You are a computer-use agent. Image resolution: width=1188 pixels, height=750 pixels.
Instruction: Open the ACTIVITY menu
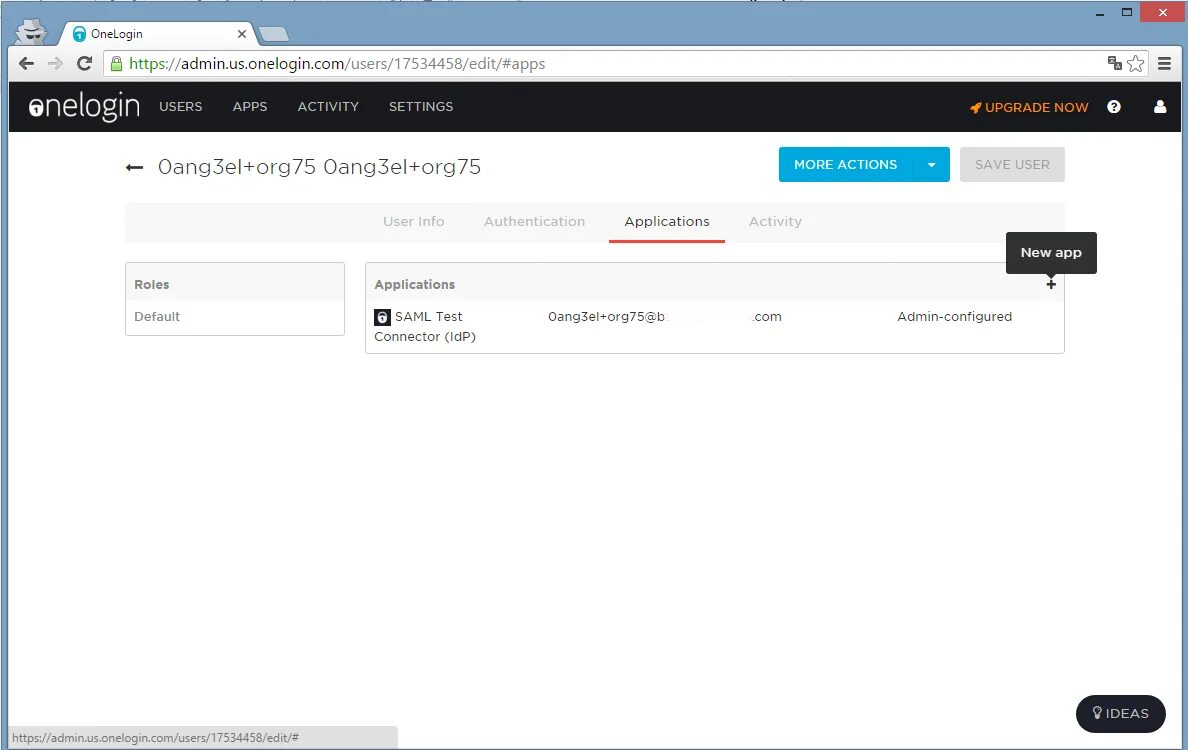point(328,107)
